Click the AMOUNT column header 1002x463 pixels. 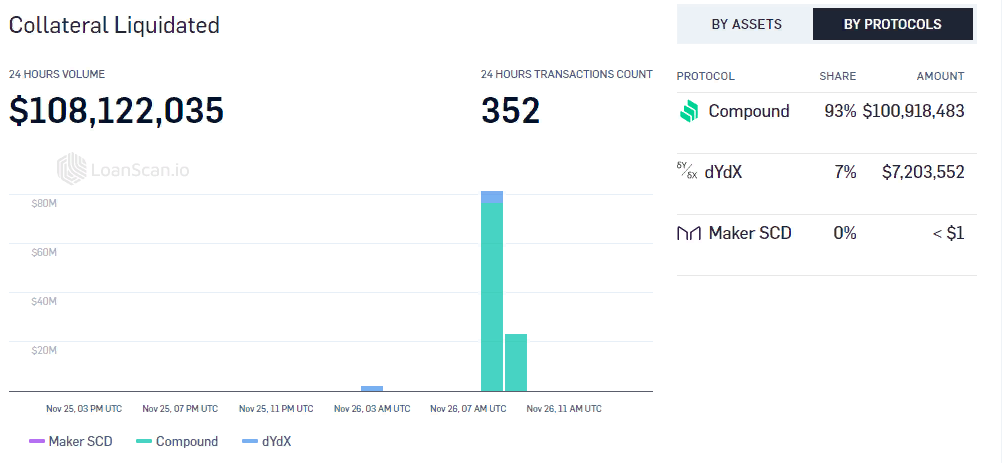[x=941, y=76]
